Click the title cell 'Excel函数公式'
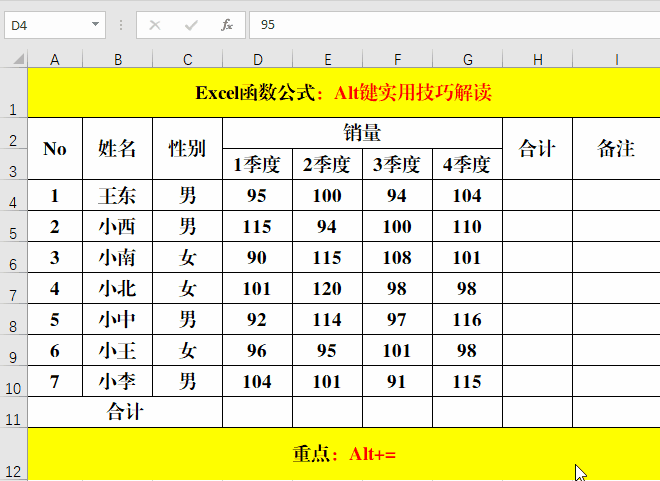Viewport: 660px width, 481px height. click(x=343, y=93)
